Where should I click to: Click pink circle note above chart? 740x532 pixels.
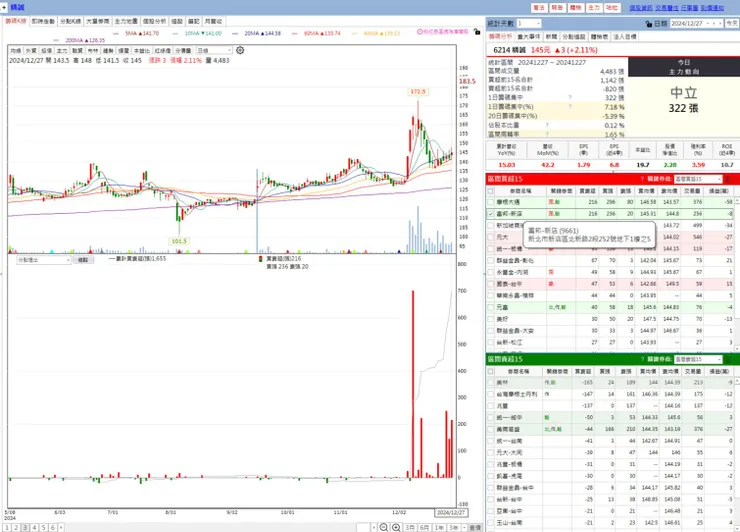[x=442, y=32]
